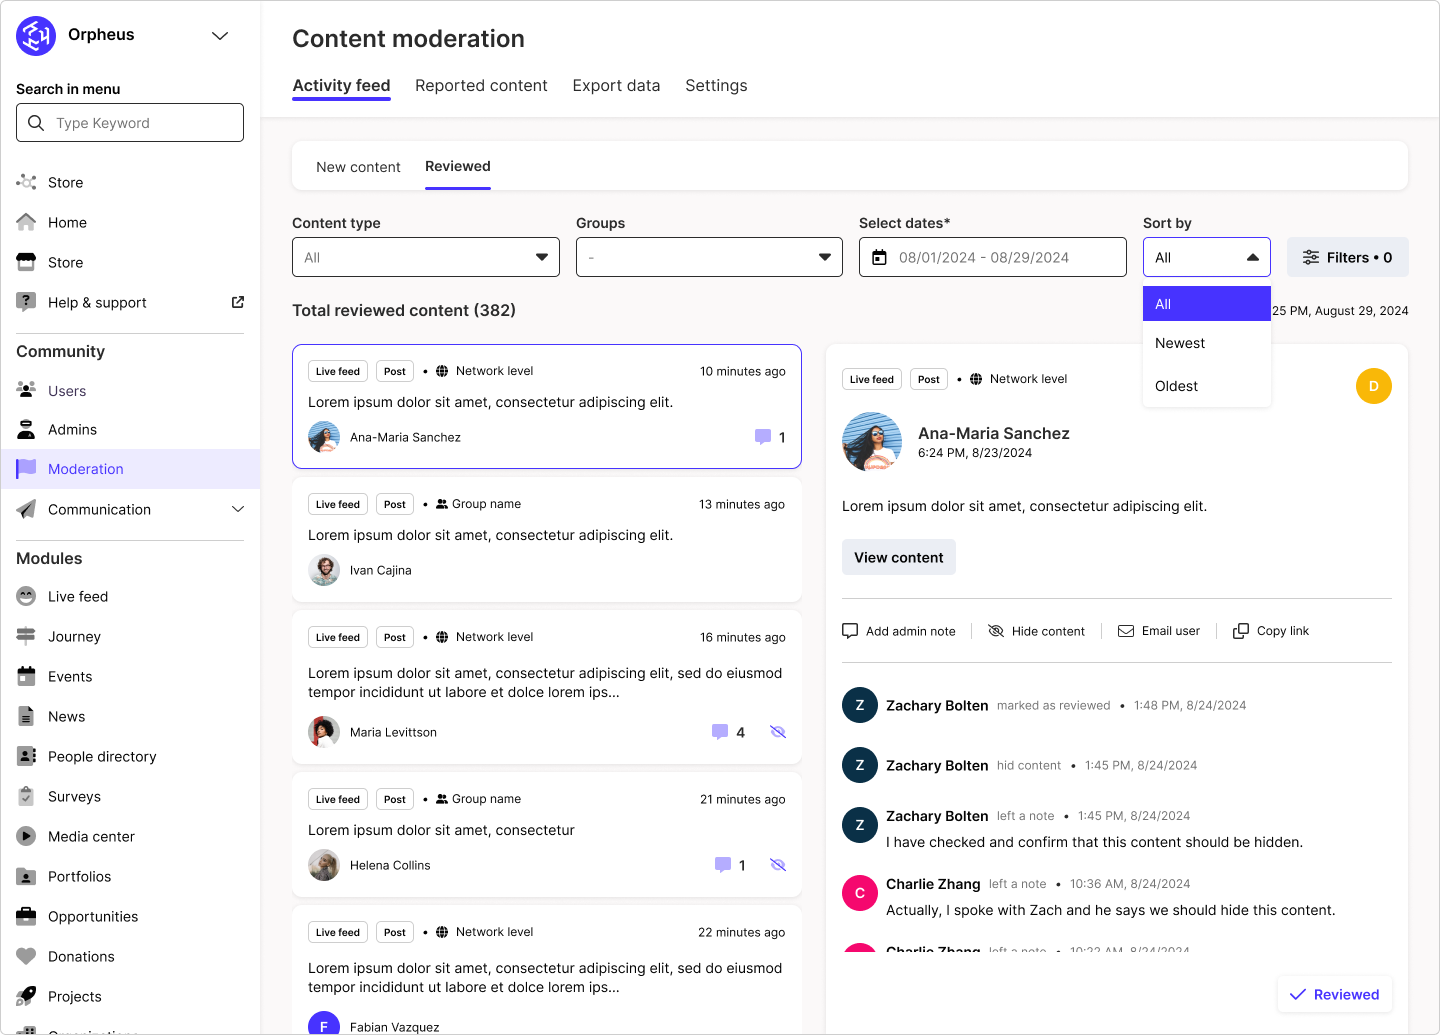Click the Donations heart icon
Screen dimensions: 1440x1035
point(25,956)
